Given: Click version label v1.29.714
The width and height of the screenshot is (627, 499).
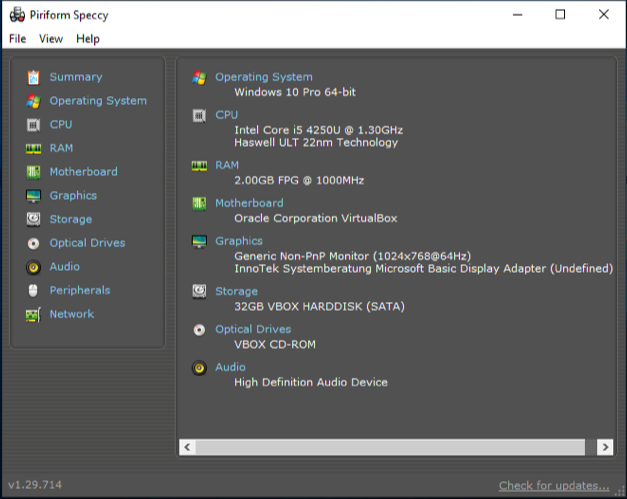Looking at the screenshot, I should pos(35,485).
